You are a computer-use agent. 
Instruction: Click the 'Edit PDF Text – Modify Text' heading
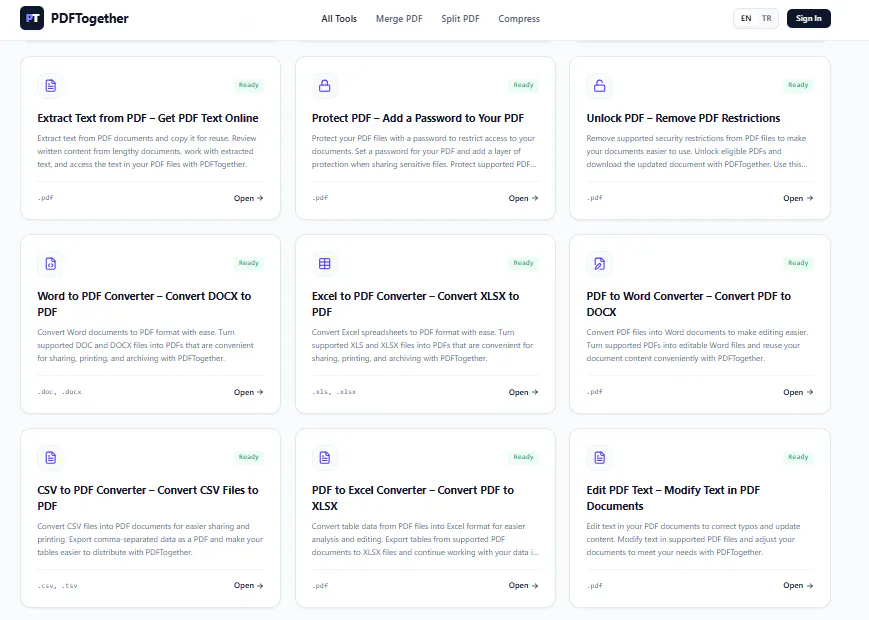[x=673, y=498]
